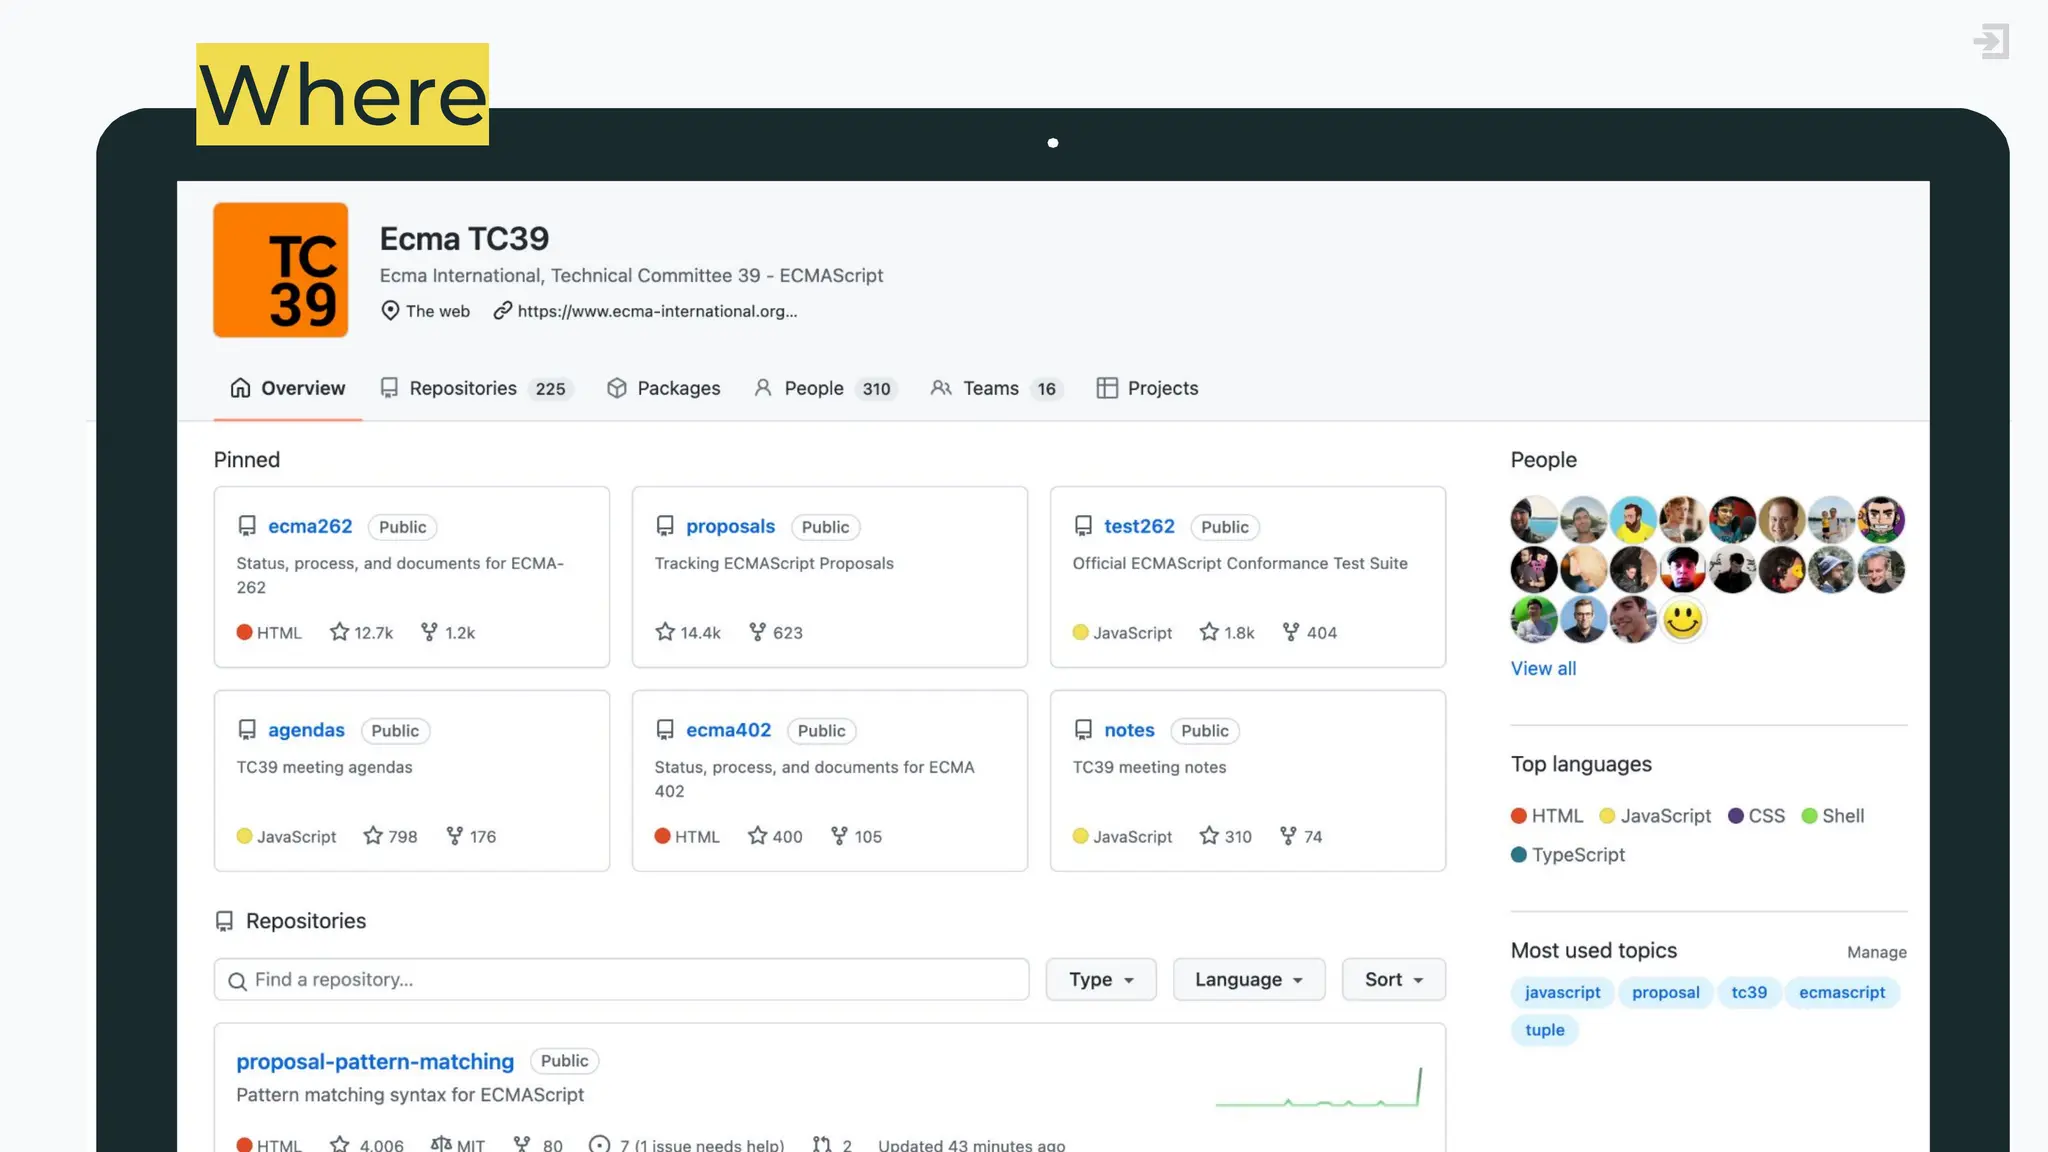
Task: Click the Find a repository search field
Action: tap(621, 979)
